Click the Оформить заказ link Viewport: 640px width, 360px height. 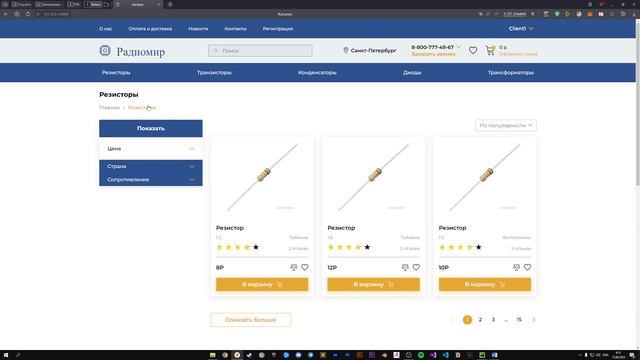pos(518,54)
